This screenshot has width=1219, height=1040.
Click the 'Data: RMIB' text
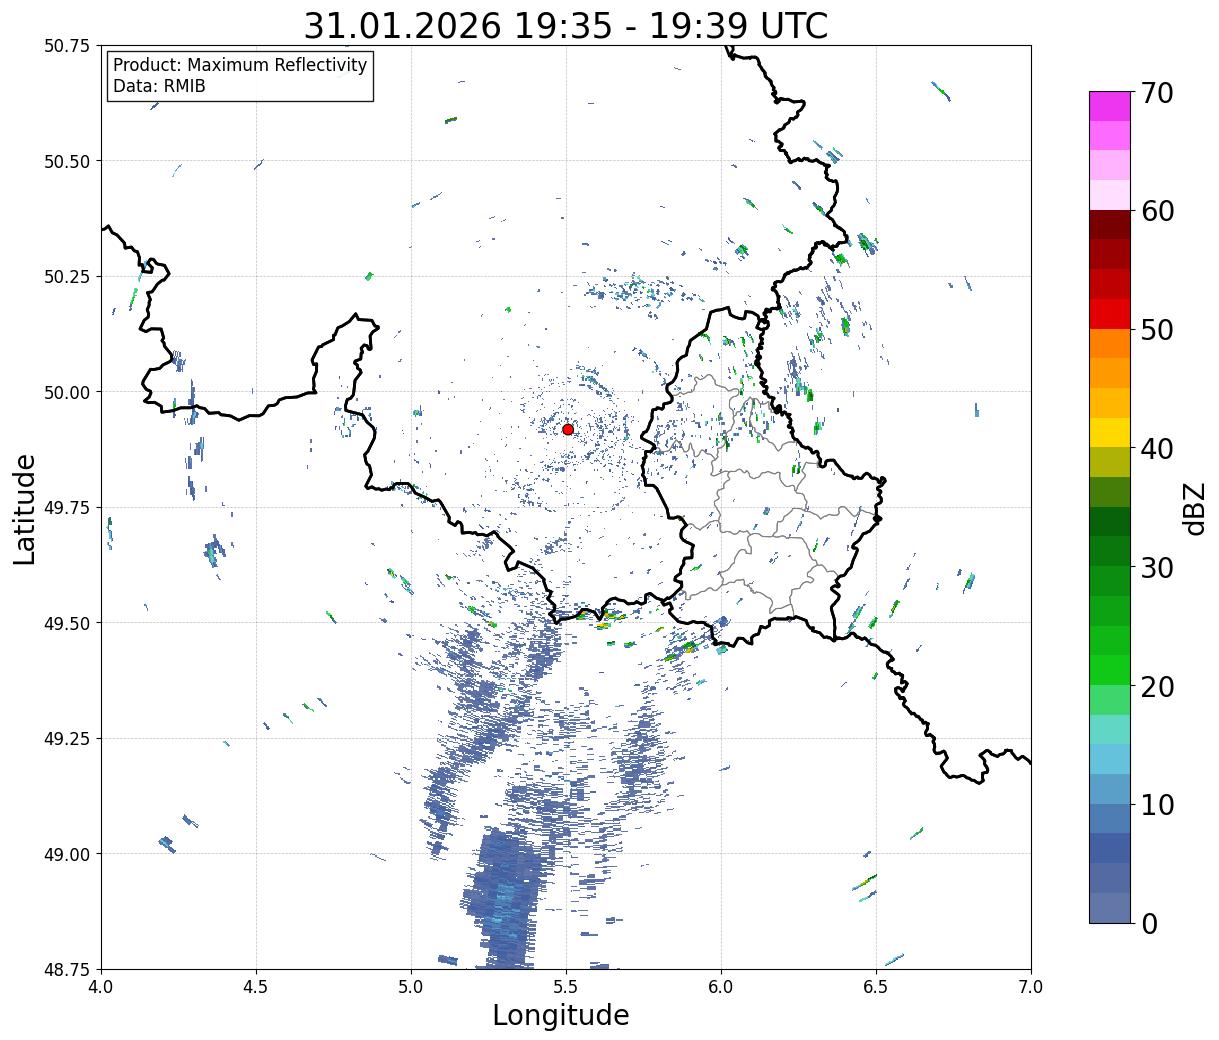pyautogui.click(x=159, y=86)
